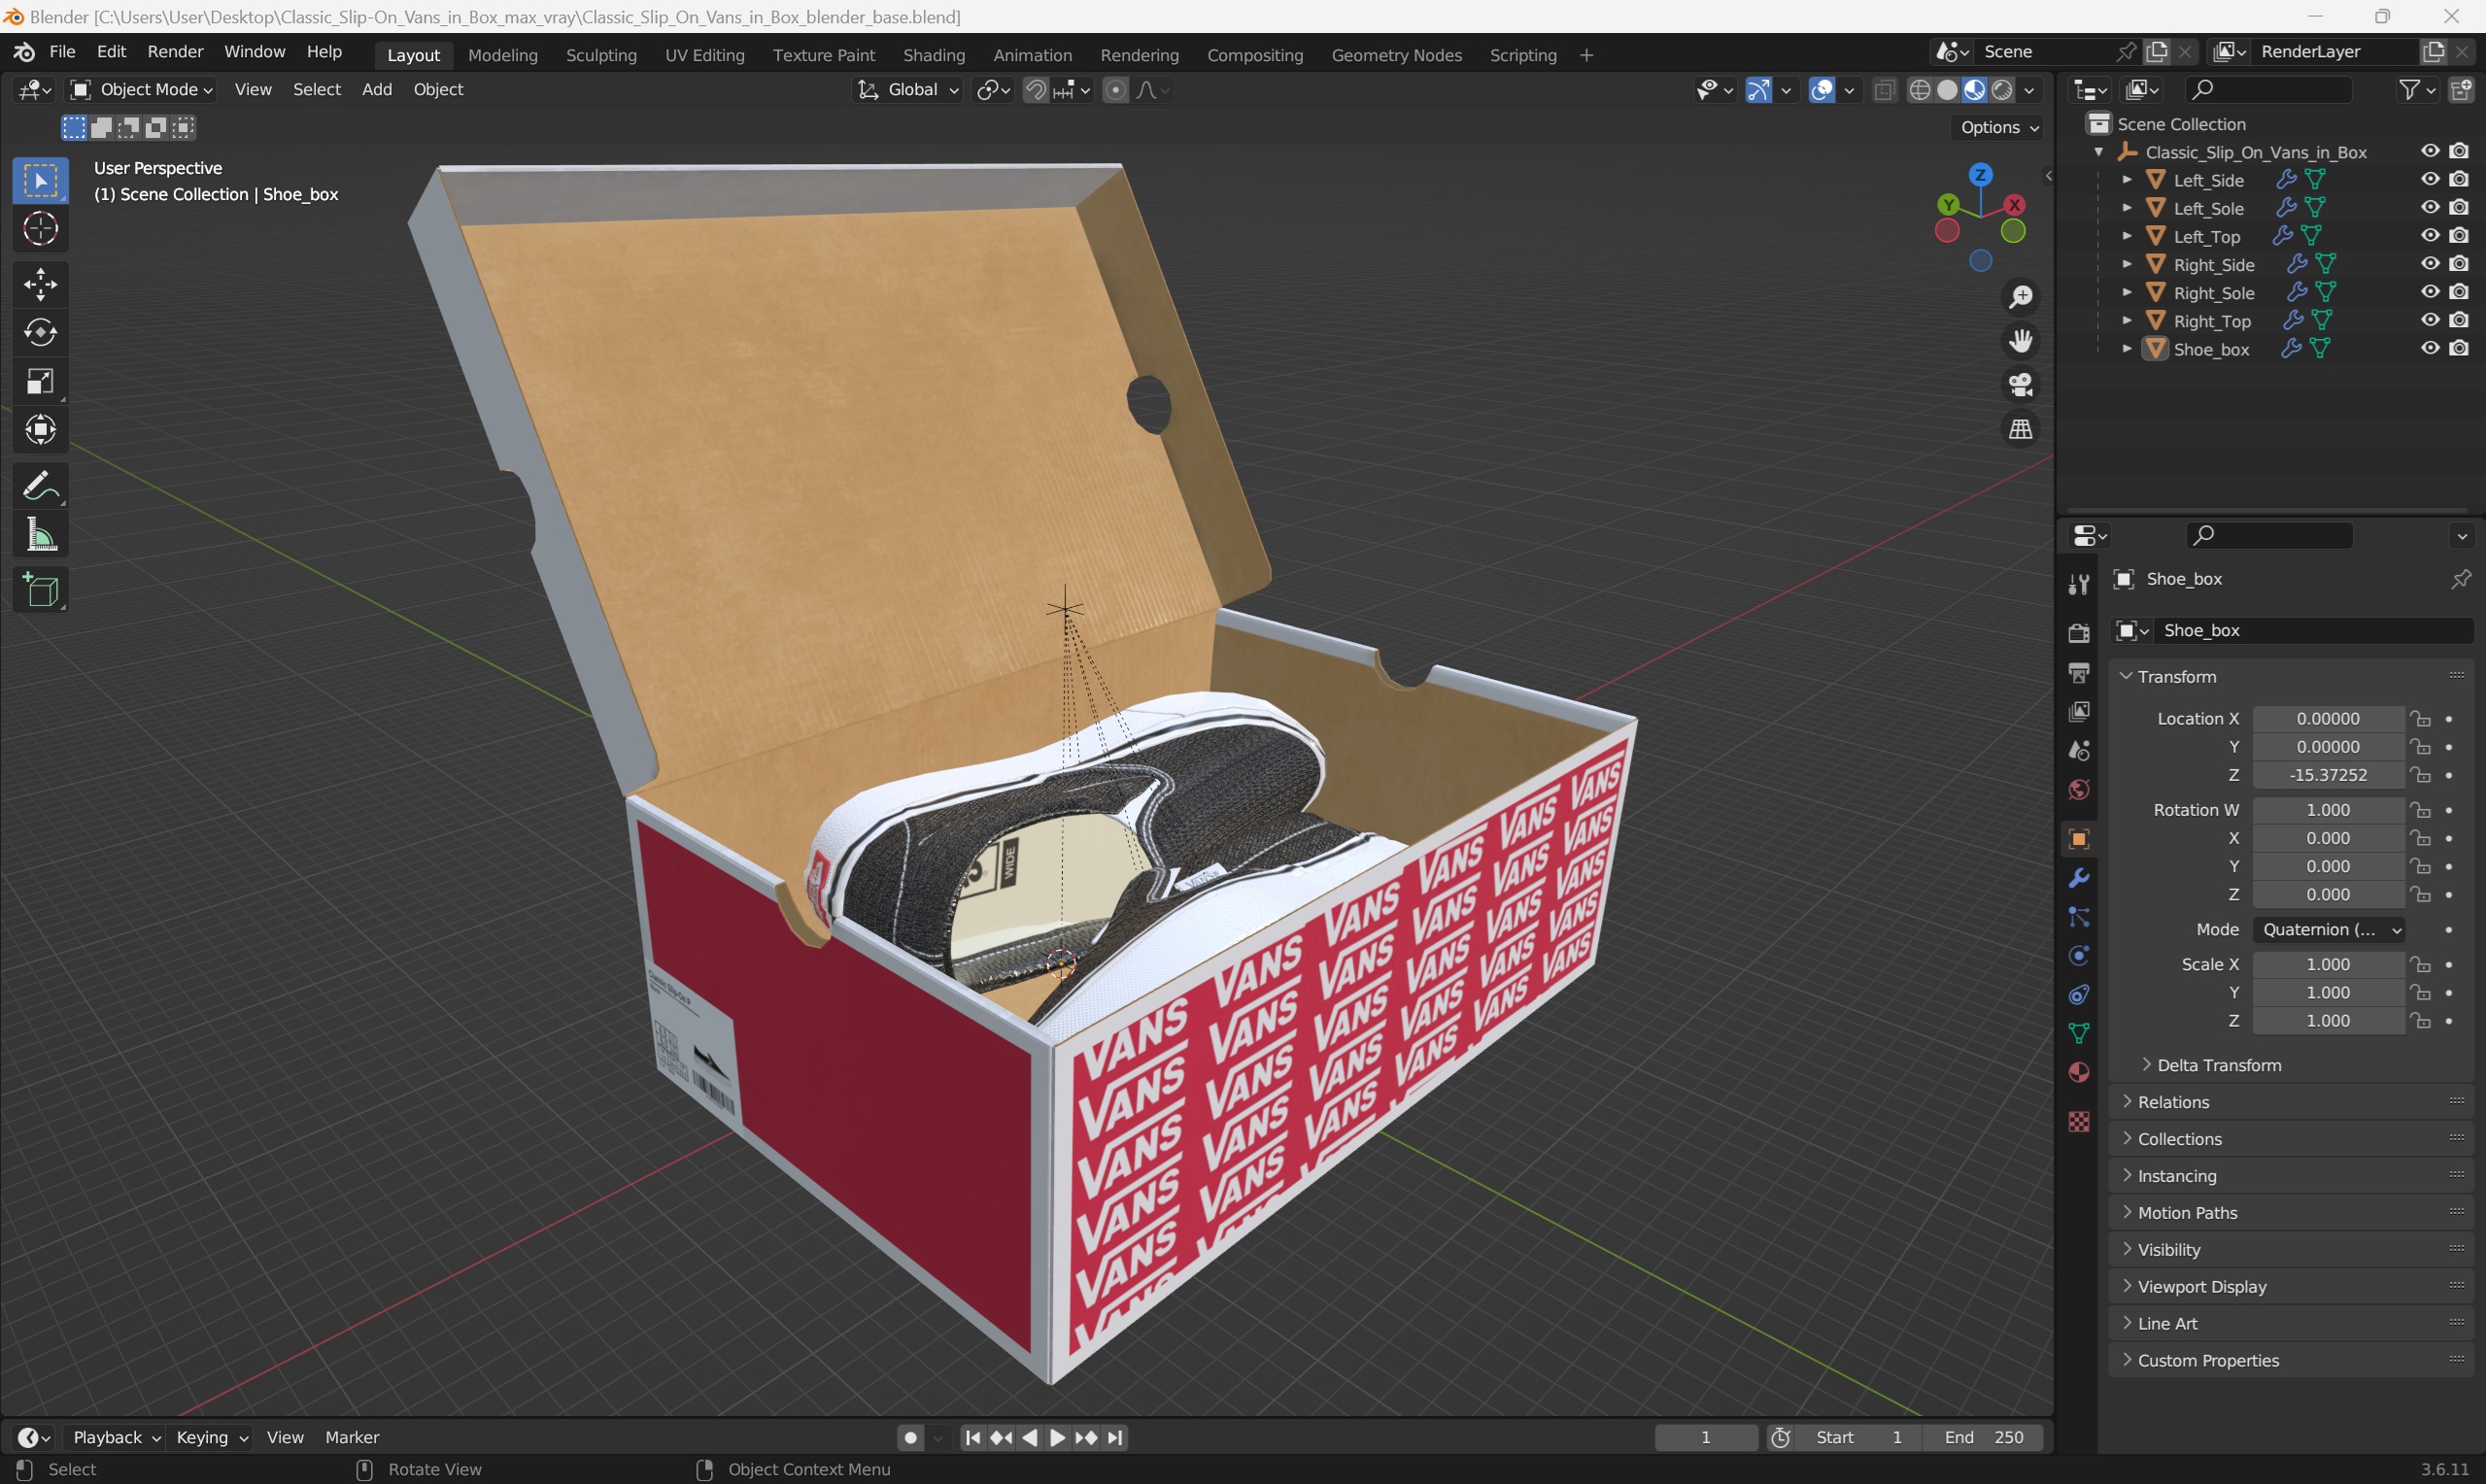
Task: Expand the Relations panel
Action: (2291, 1102)
